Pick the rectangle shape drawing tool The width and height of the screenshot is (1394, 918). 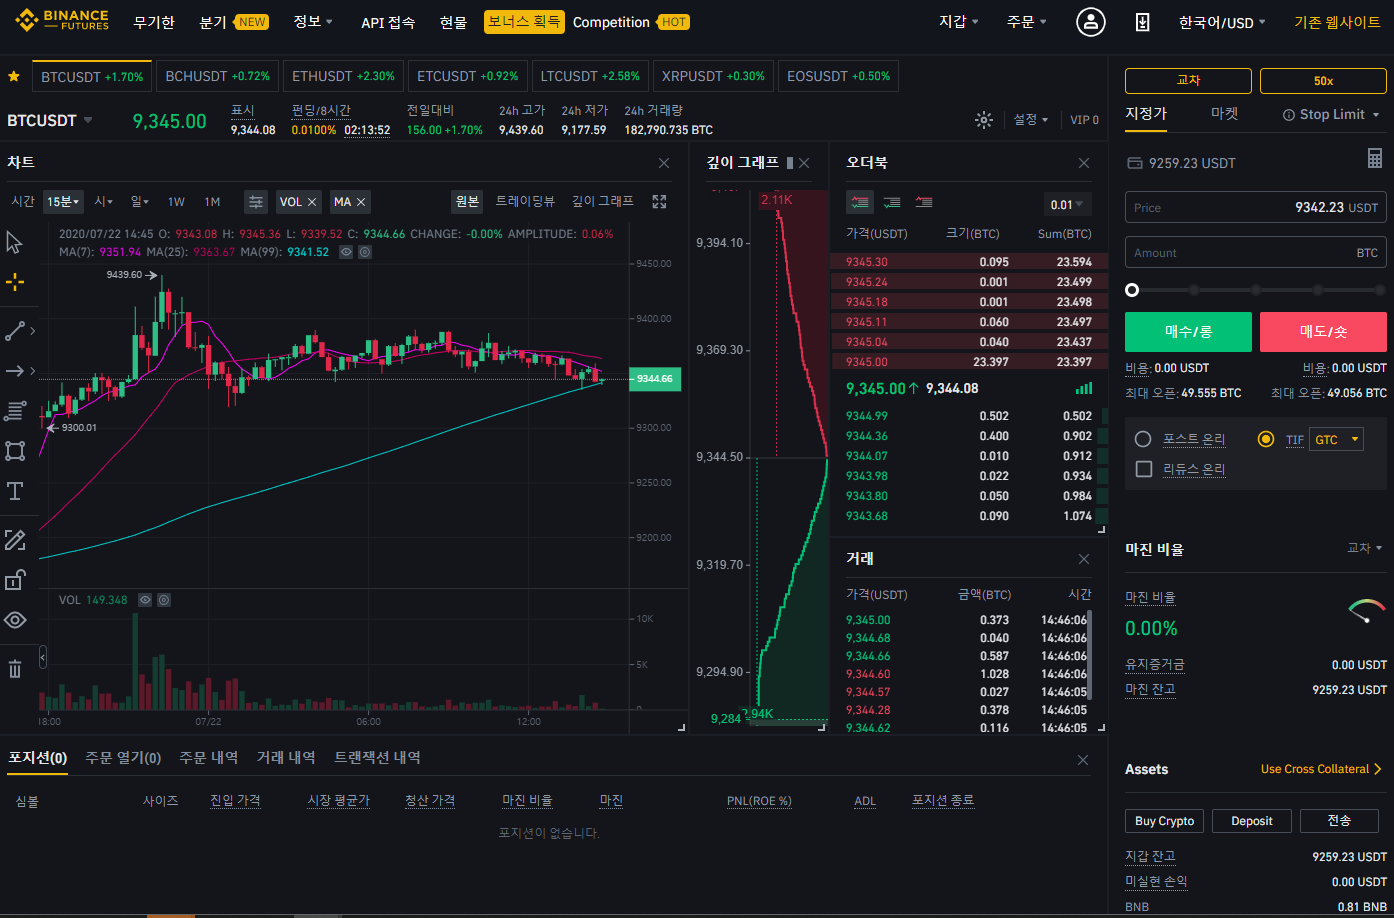pyautogui.click(x=14, y=451)
